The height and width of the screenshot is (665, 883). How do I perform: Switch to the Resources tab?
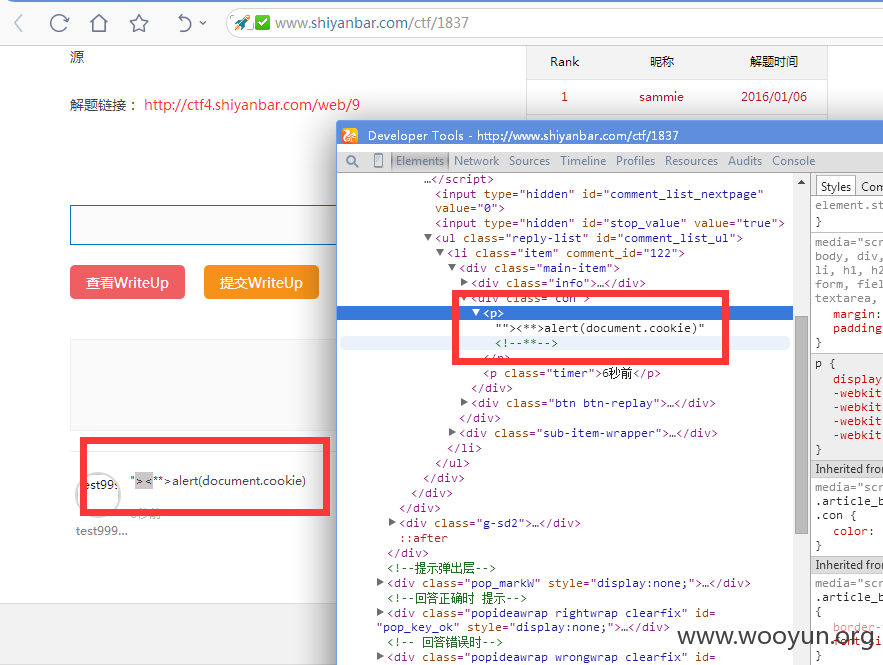[691, 161]
